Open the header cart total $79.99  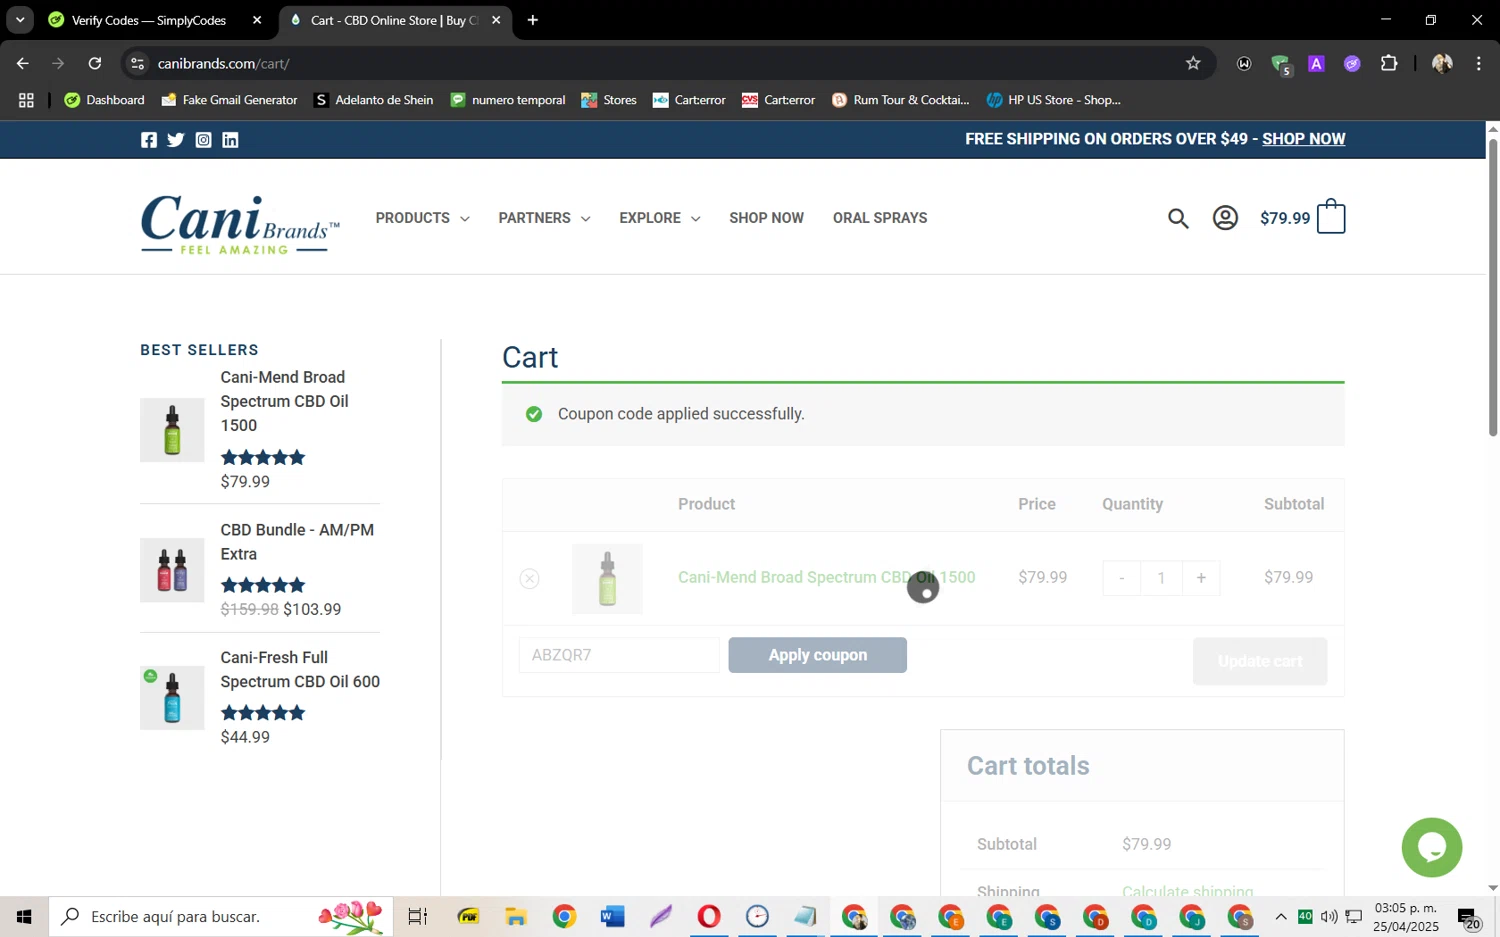pyautogui.click(x=1285, y=218)
